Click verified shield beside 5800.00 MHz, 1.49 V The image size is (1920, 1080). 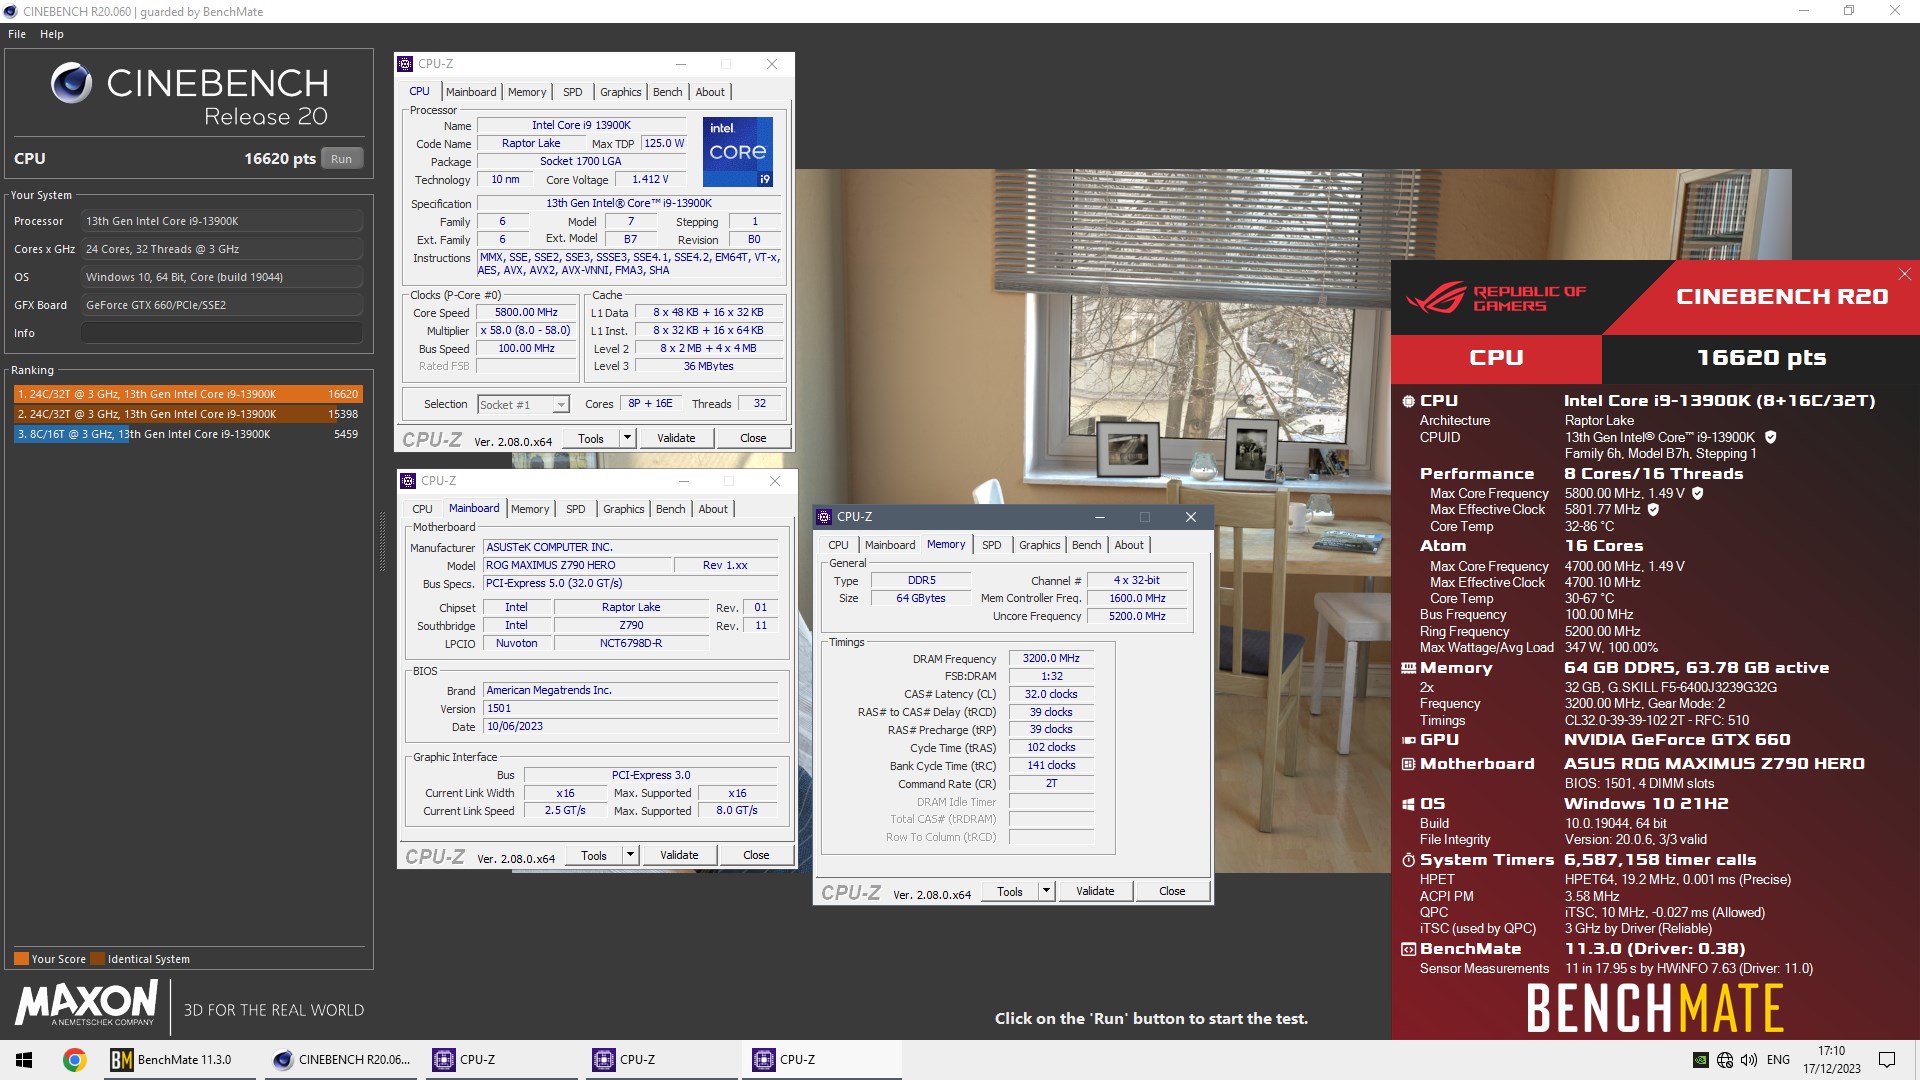click(1698, 493)
